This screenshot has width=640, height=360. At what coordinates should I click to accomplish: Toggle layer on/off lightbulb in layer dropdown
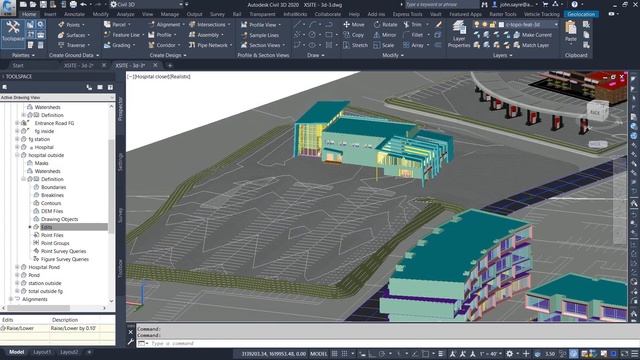tap(477, 24)
